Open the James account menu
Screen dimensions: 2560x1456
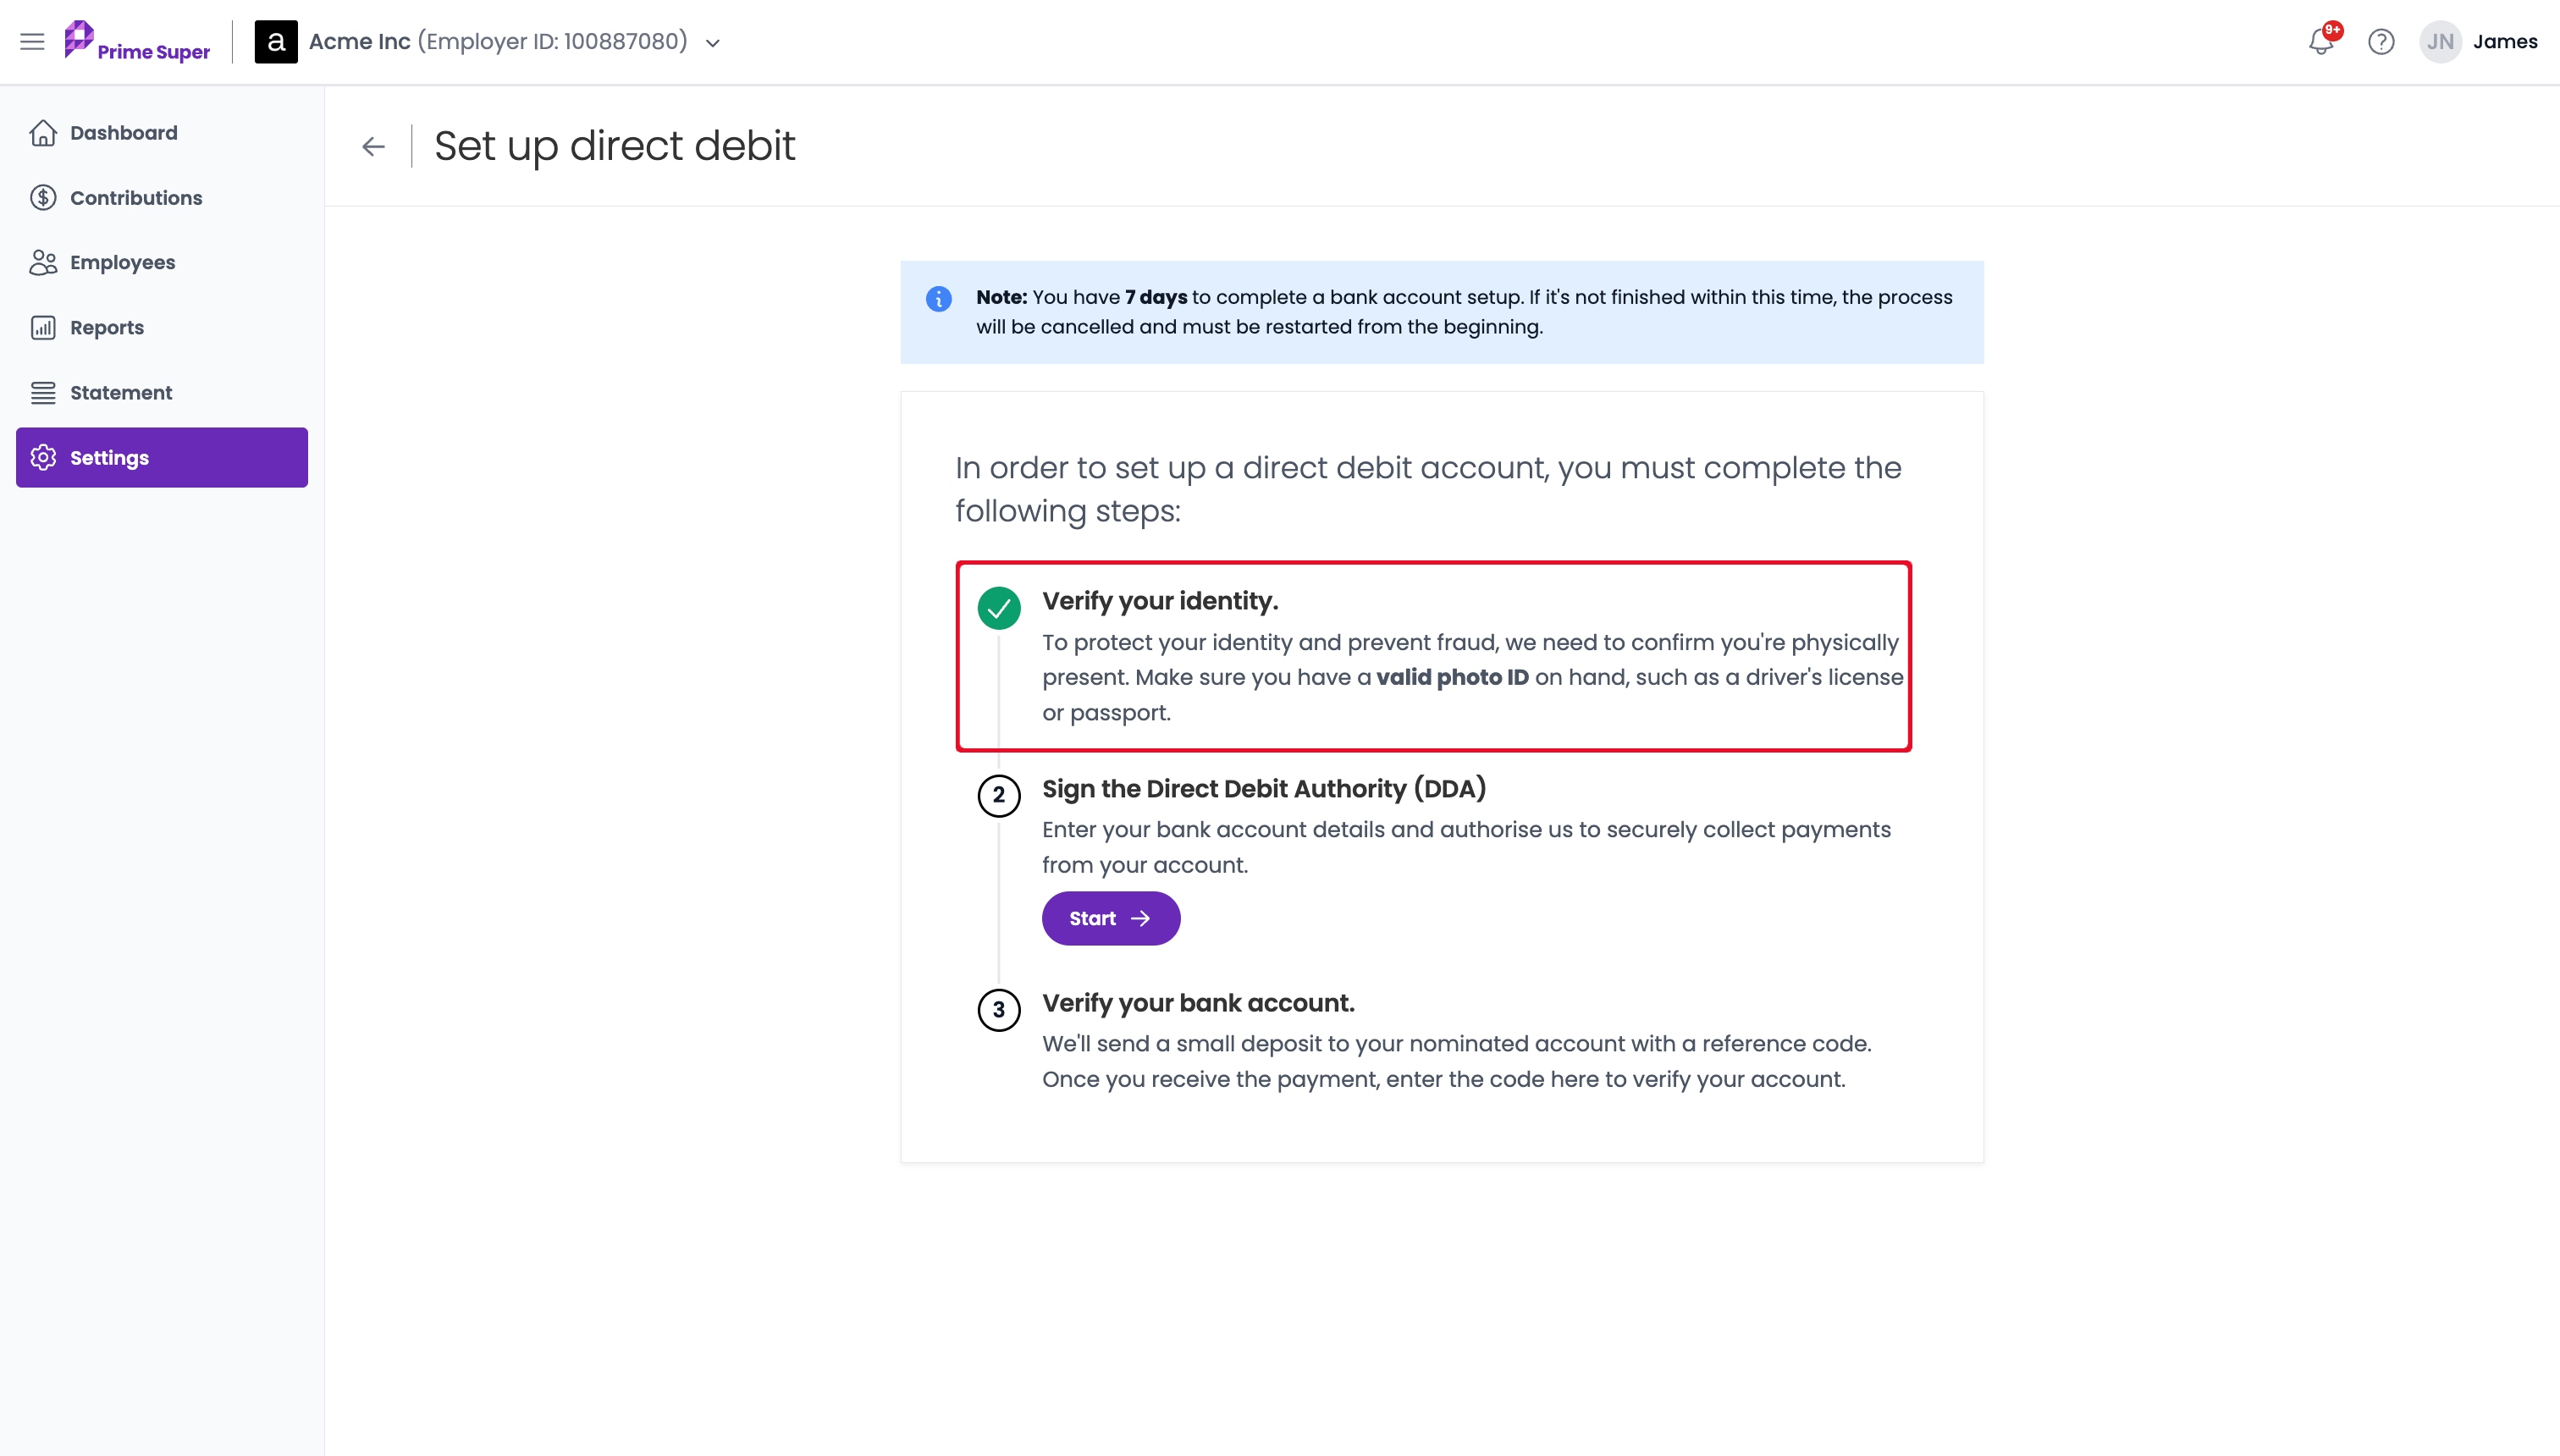(2505, 42)
